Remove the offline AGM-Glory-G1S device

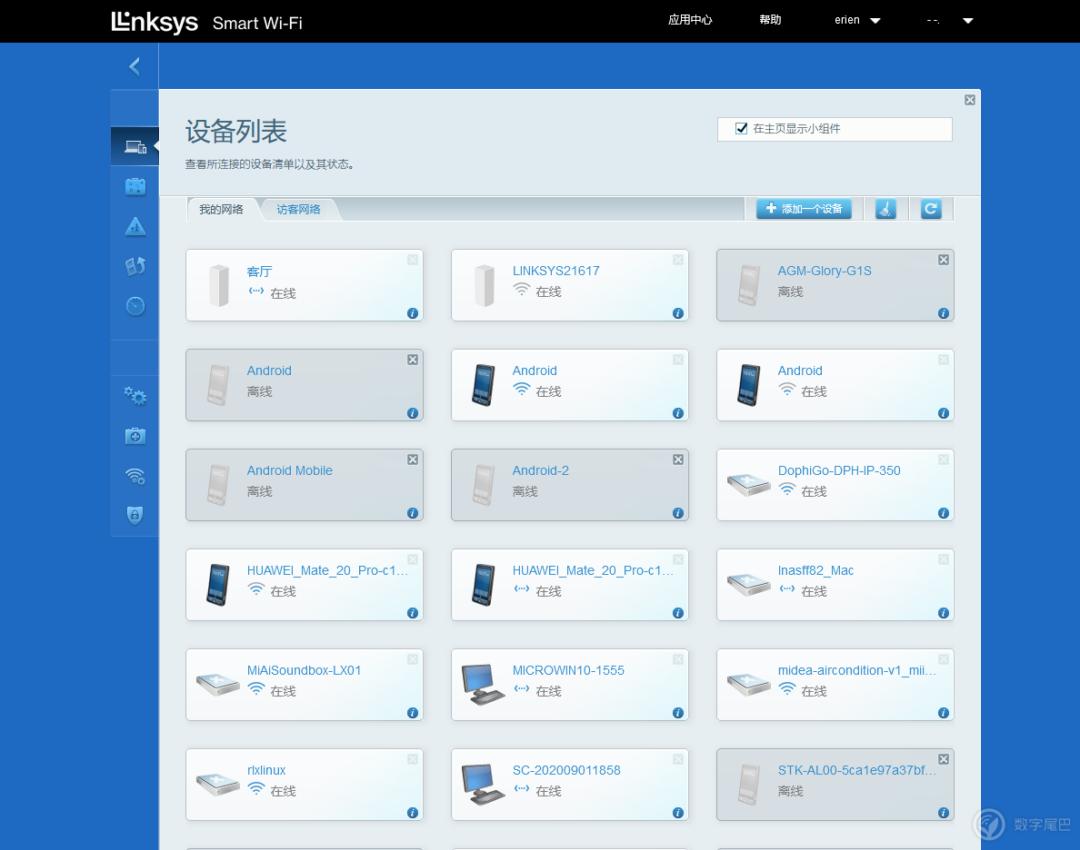pyautogui.click(x=943, y=260)
